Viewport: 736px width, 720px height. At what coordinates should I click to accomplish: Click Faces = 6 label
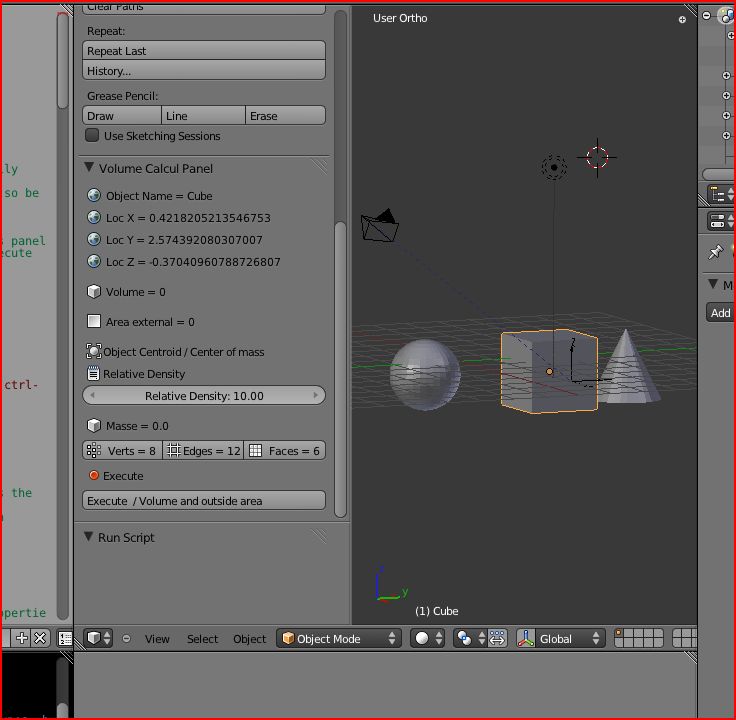(x=294, y=451)
